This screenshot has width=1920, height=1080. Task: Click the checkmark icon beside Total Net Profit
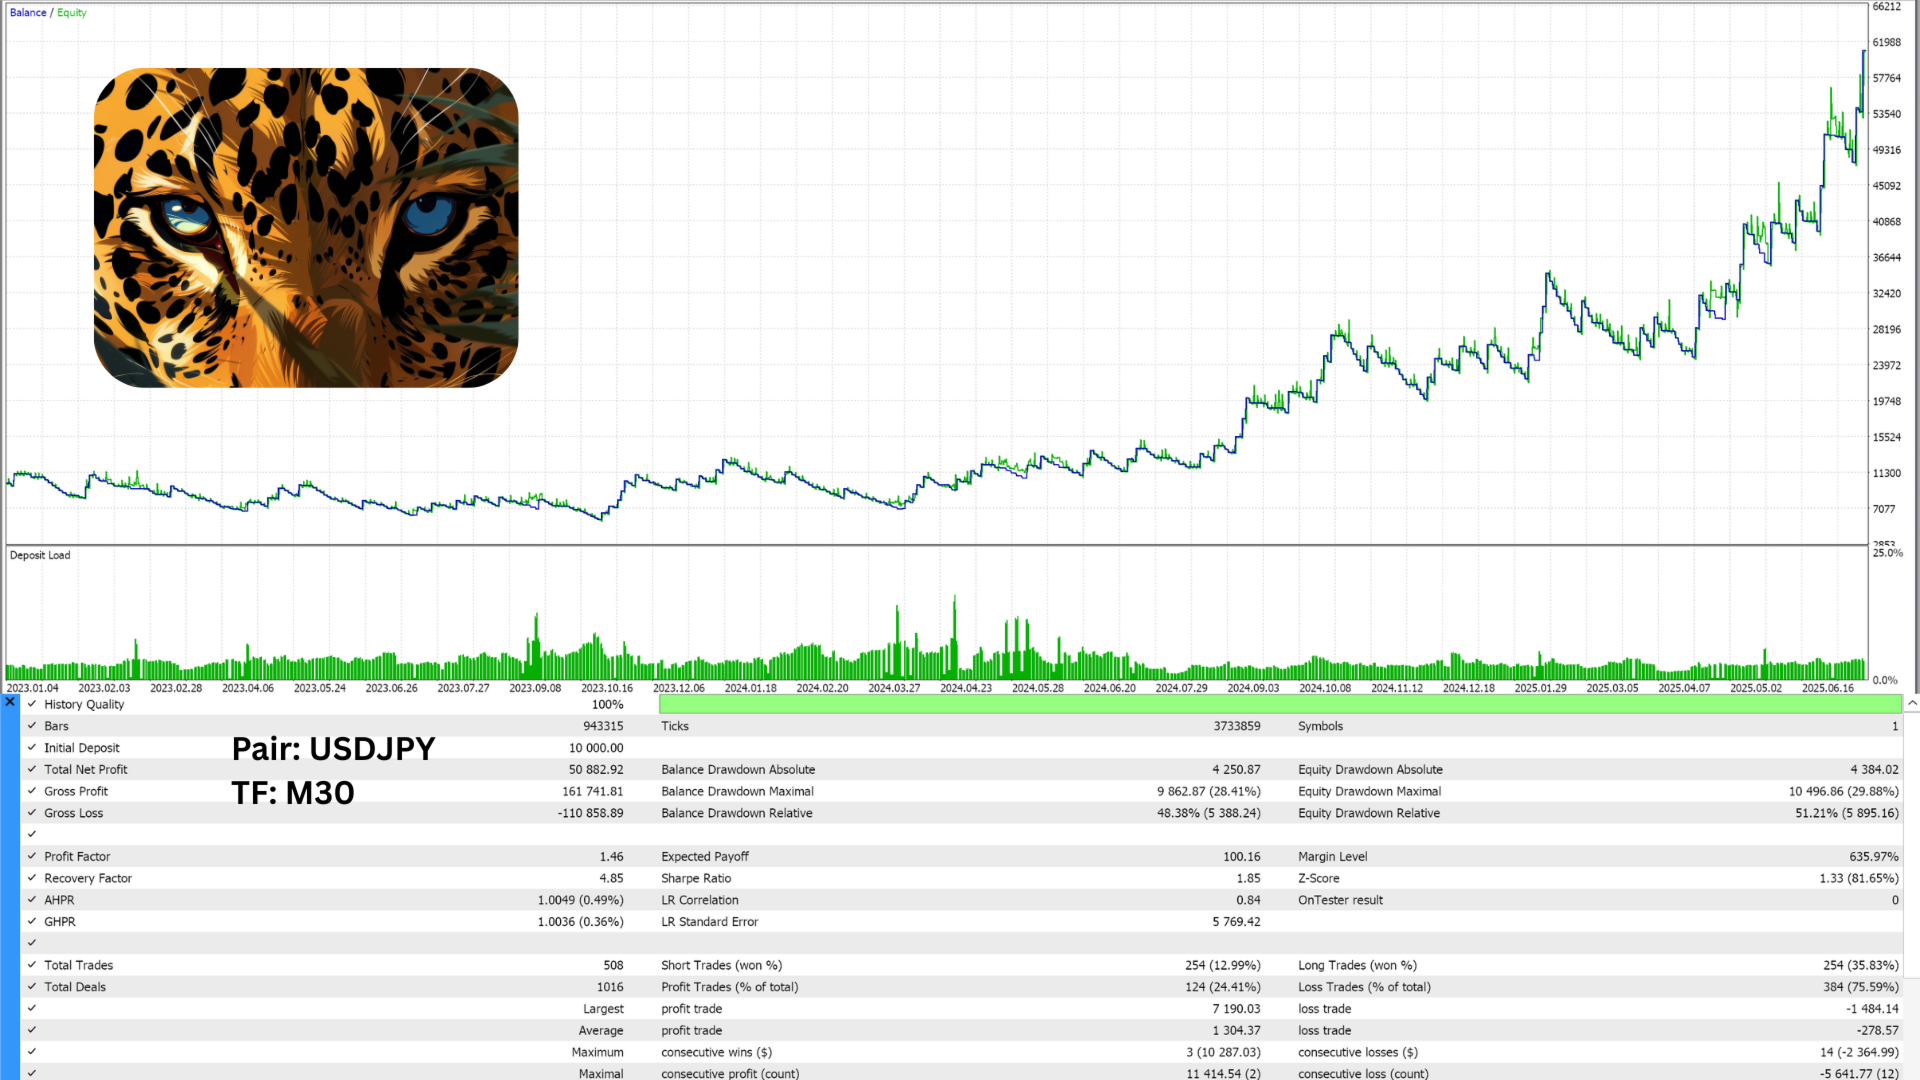[32, 769]
